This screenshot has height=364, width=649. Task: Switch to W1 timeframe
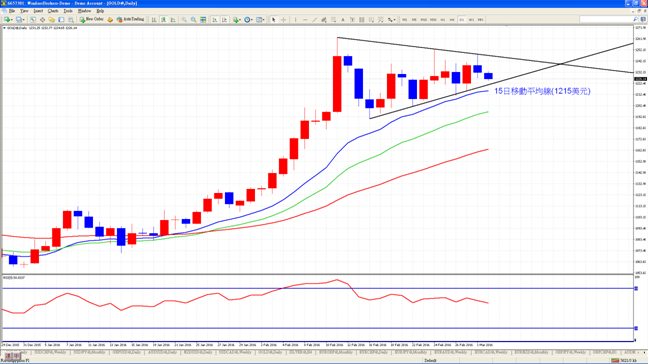(471, 19)
